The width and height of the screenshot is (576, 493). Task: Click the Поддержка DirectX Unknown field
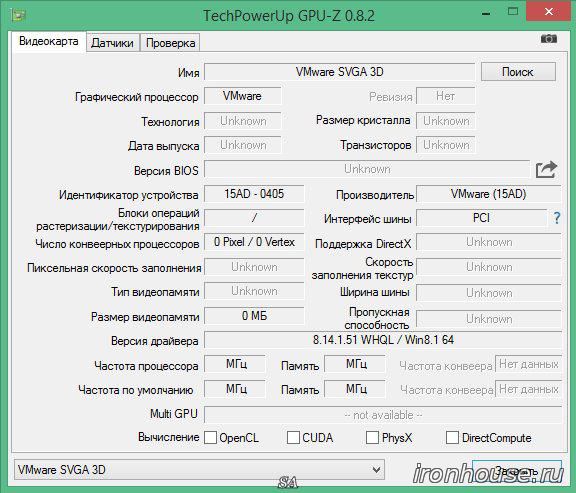point(489,242)
